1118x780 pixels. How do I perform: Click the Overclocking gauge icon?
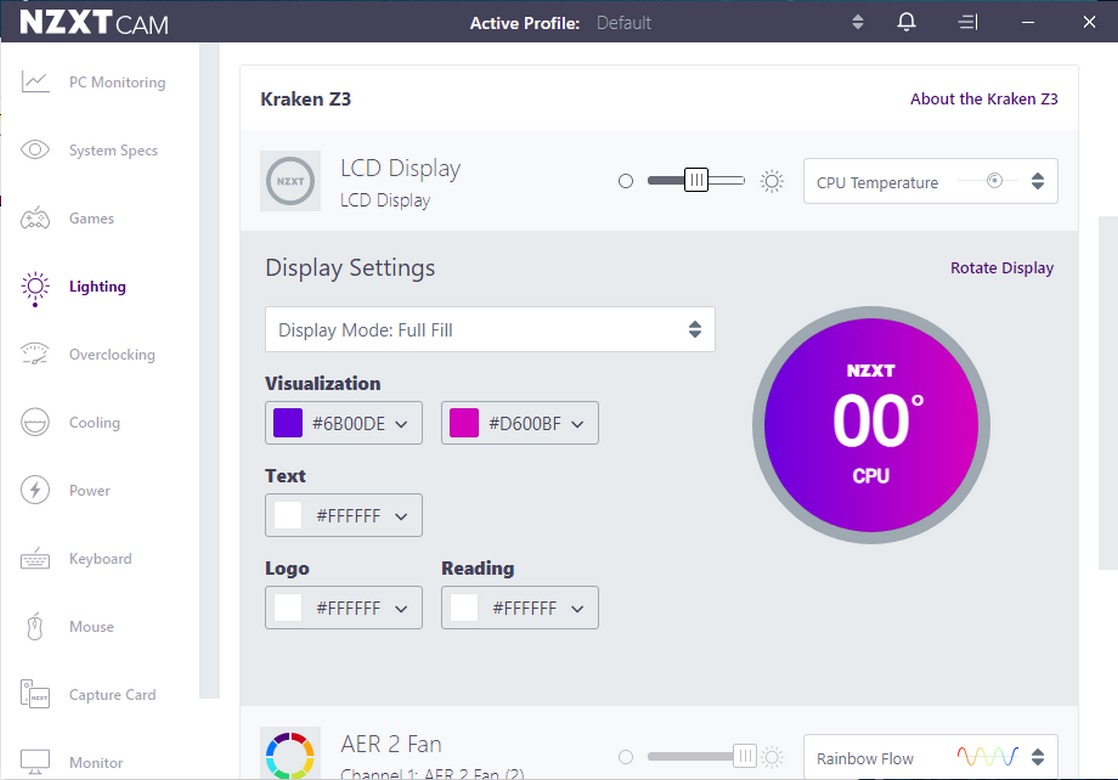[35, 354]
